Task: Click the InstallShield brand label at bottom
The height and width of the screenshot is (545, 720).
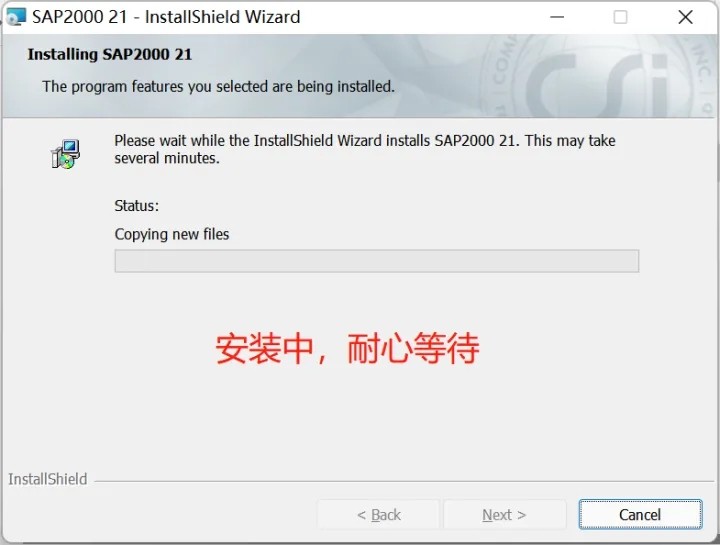Action: [x=48, y=479]
